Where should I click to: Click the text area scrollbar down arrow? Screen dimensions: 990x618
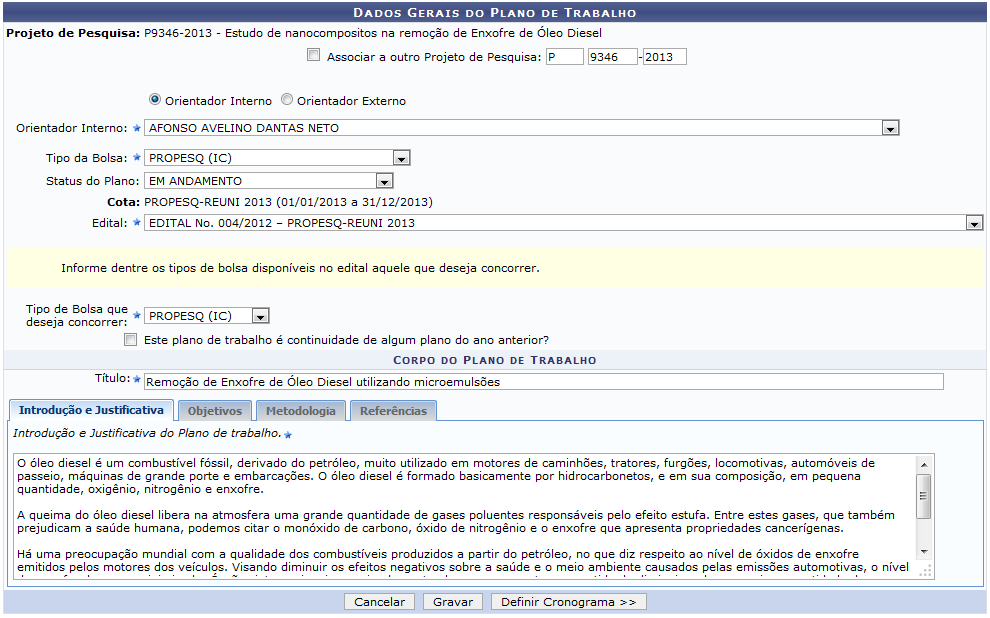click(924, 552)
